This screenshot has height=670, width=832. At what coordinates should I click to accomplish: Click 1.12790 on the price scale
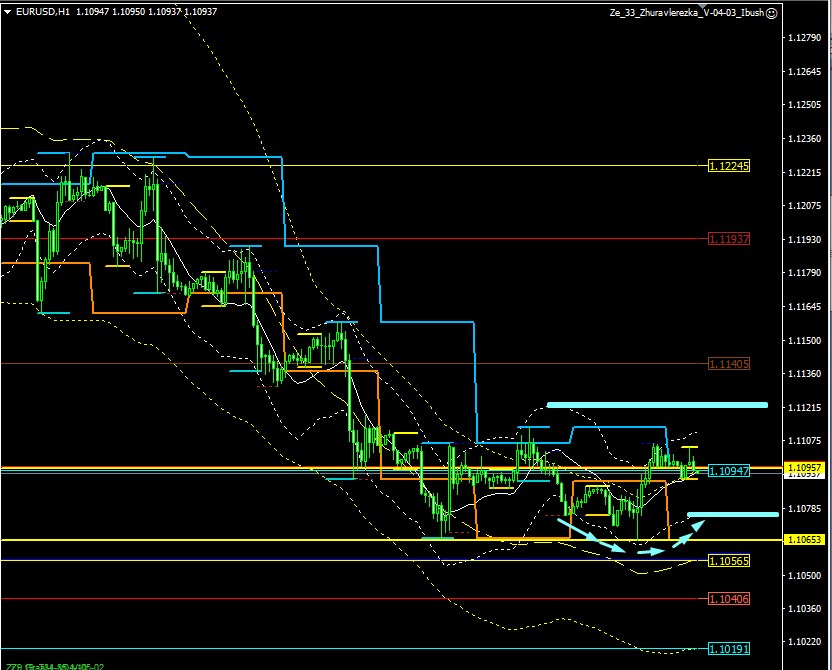pyautogui.click(x=804, y=38)
